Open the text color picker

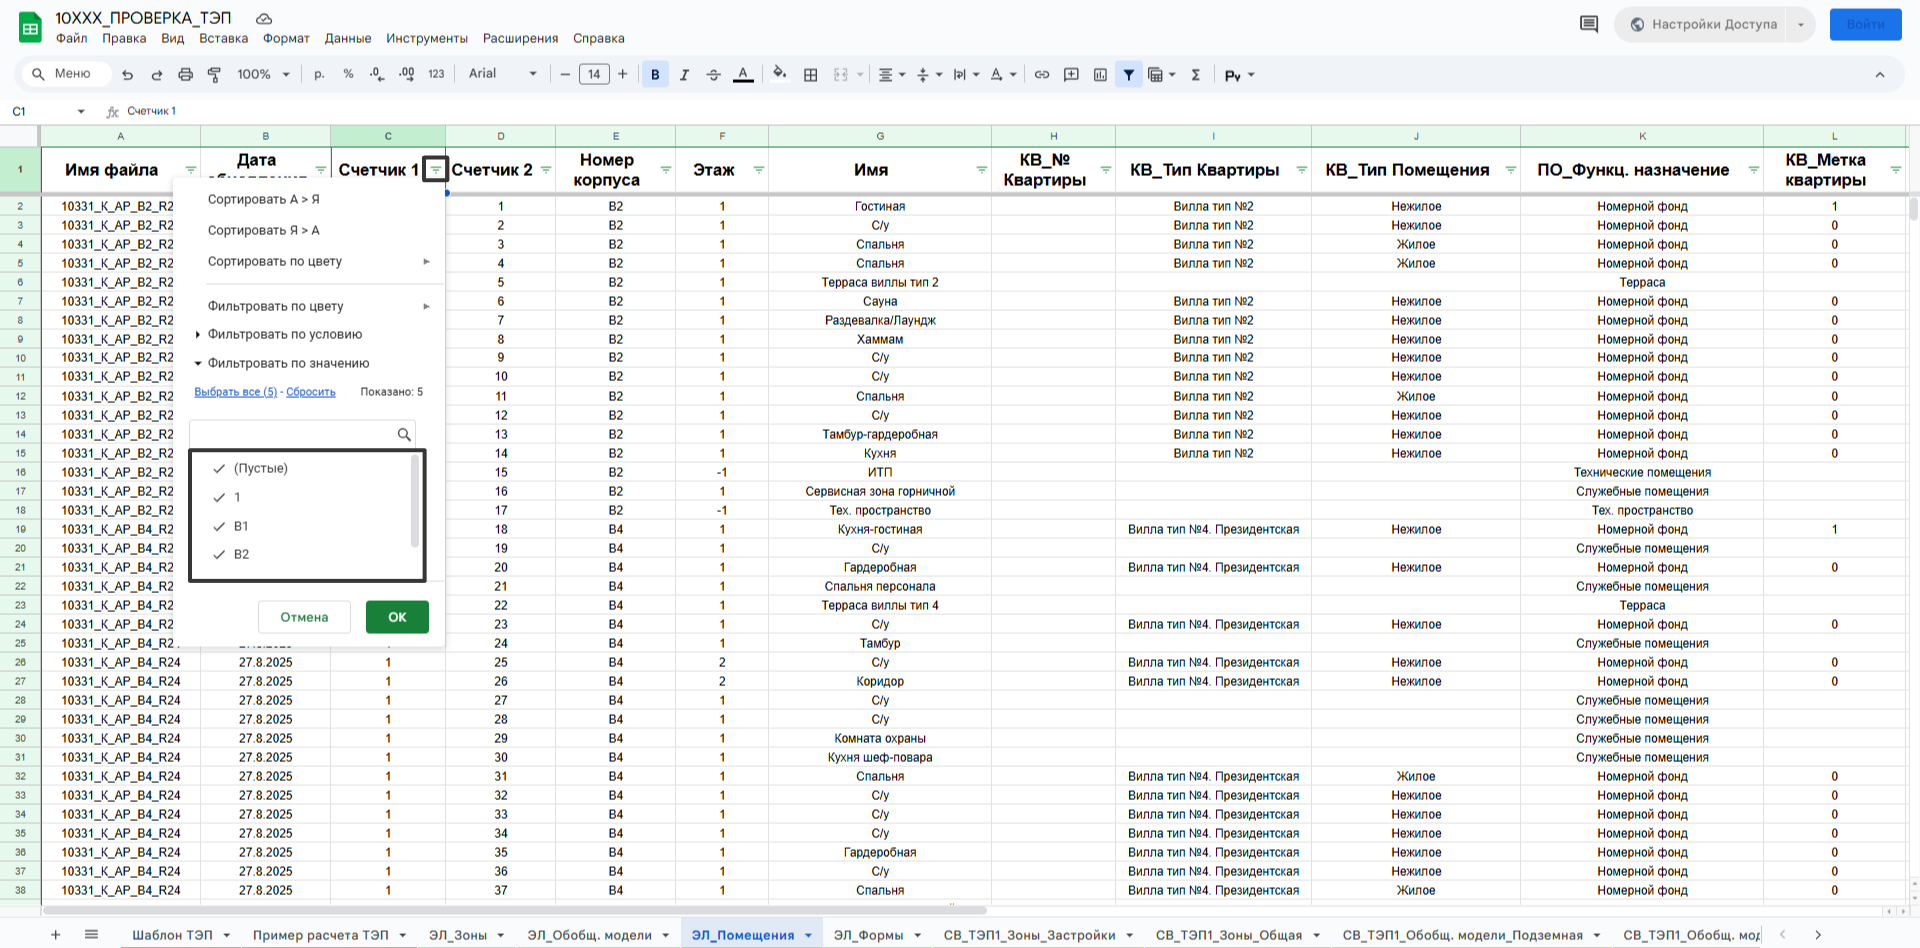point(743,75)
